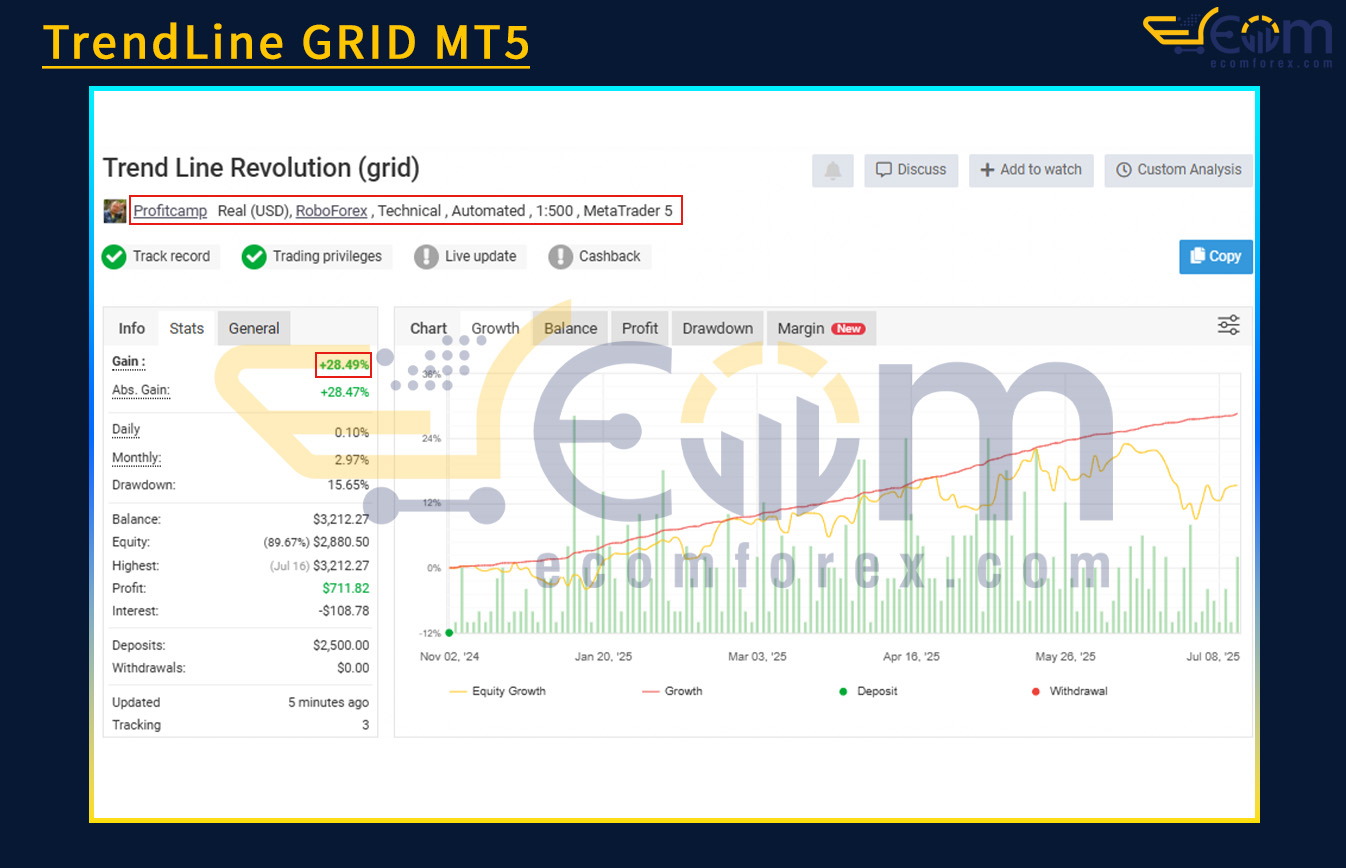Switch to the Info tab

tap(132, 328)
